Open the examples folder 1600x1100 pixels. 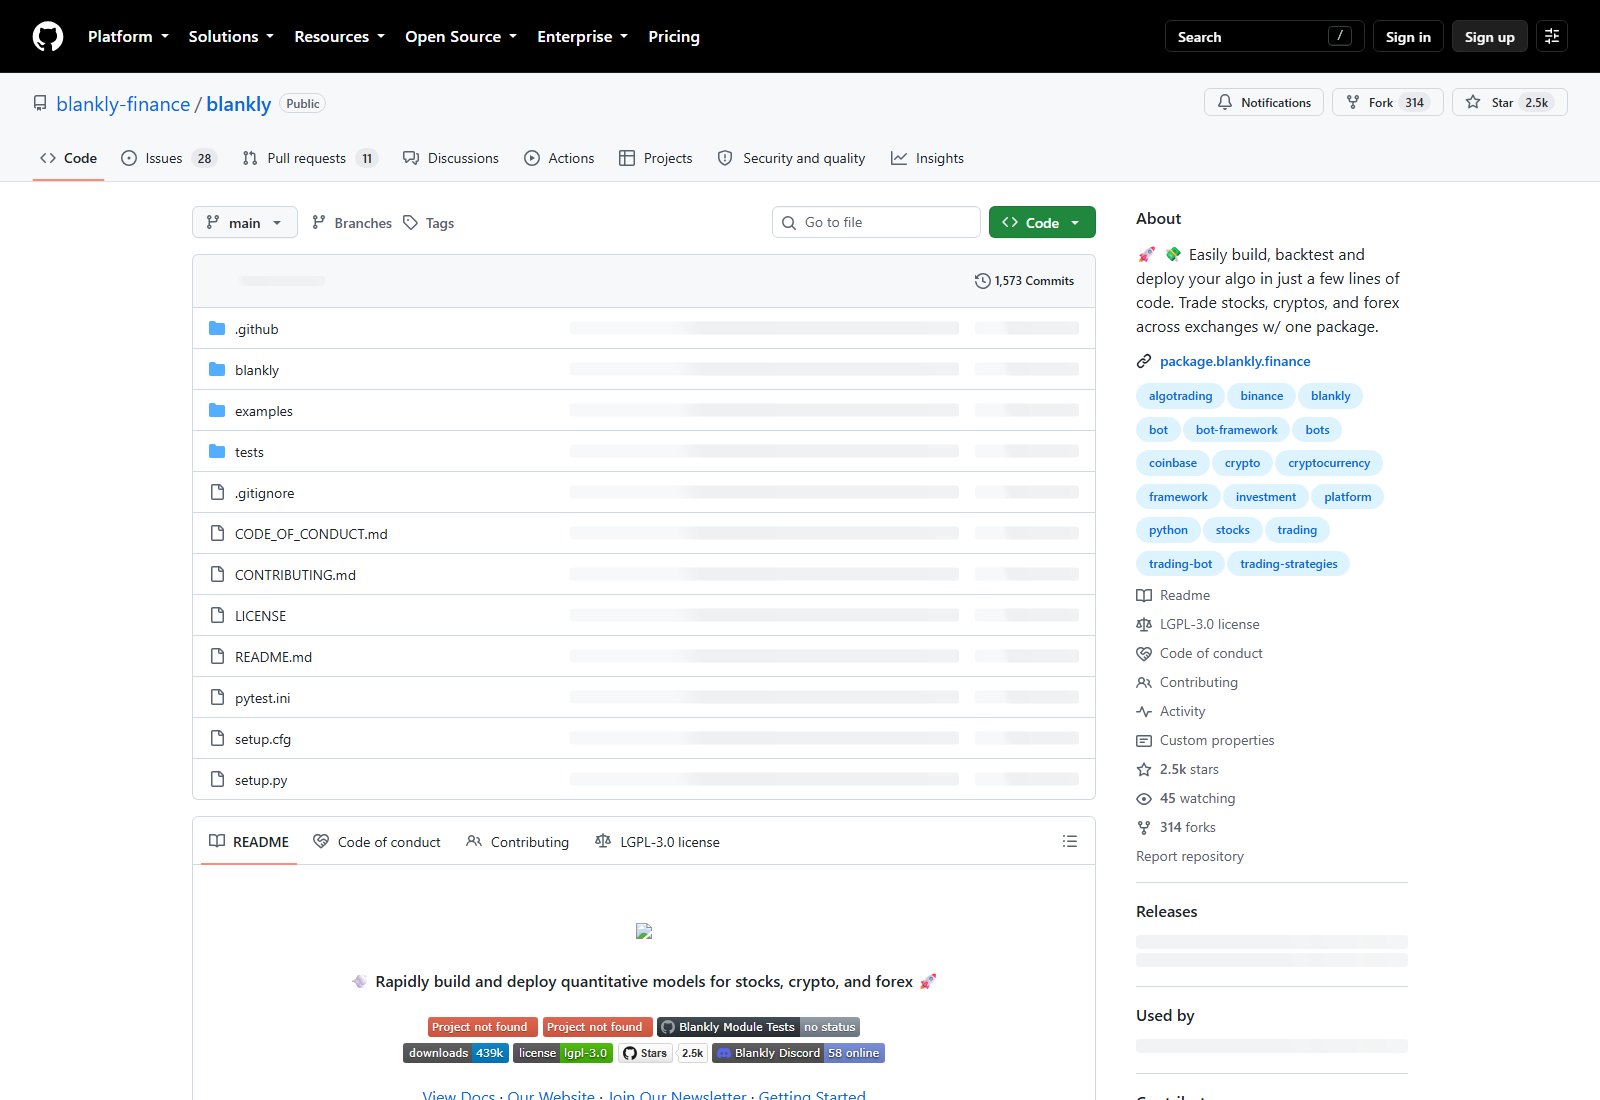tap(264, 411)
